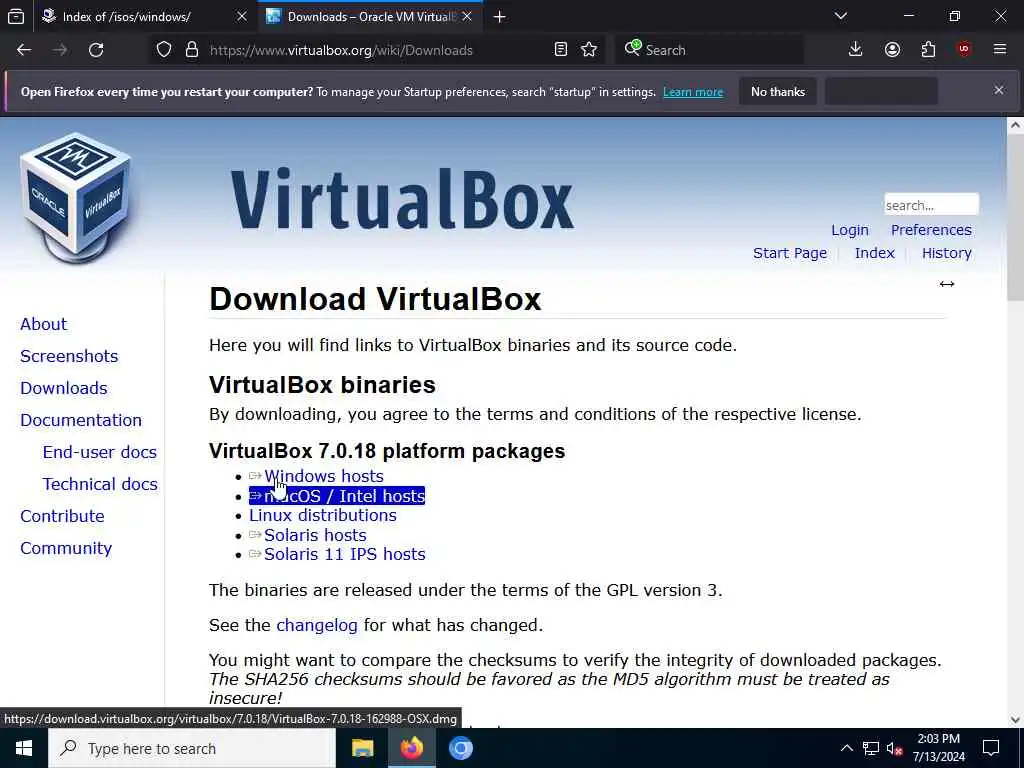Screen dimensions: 1024x768
Task: Open a new tab with the plus button
Action: pos(500,17)
